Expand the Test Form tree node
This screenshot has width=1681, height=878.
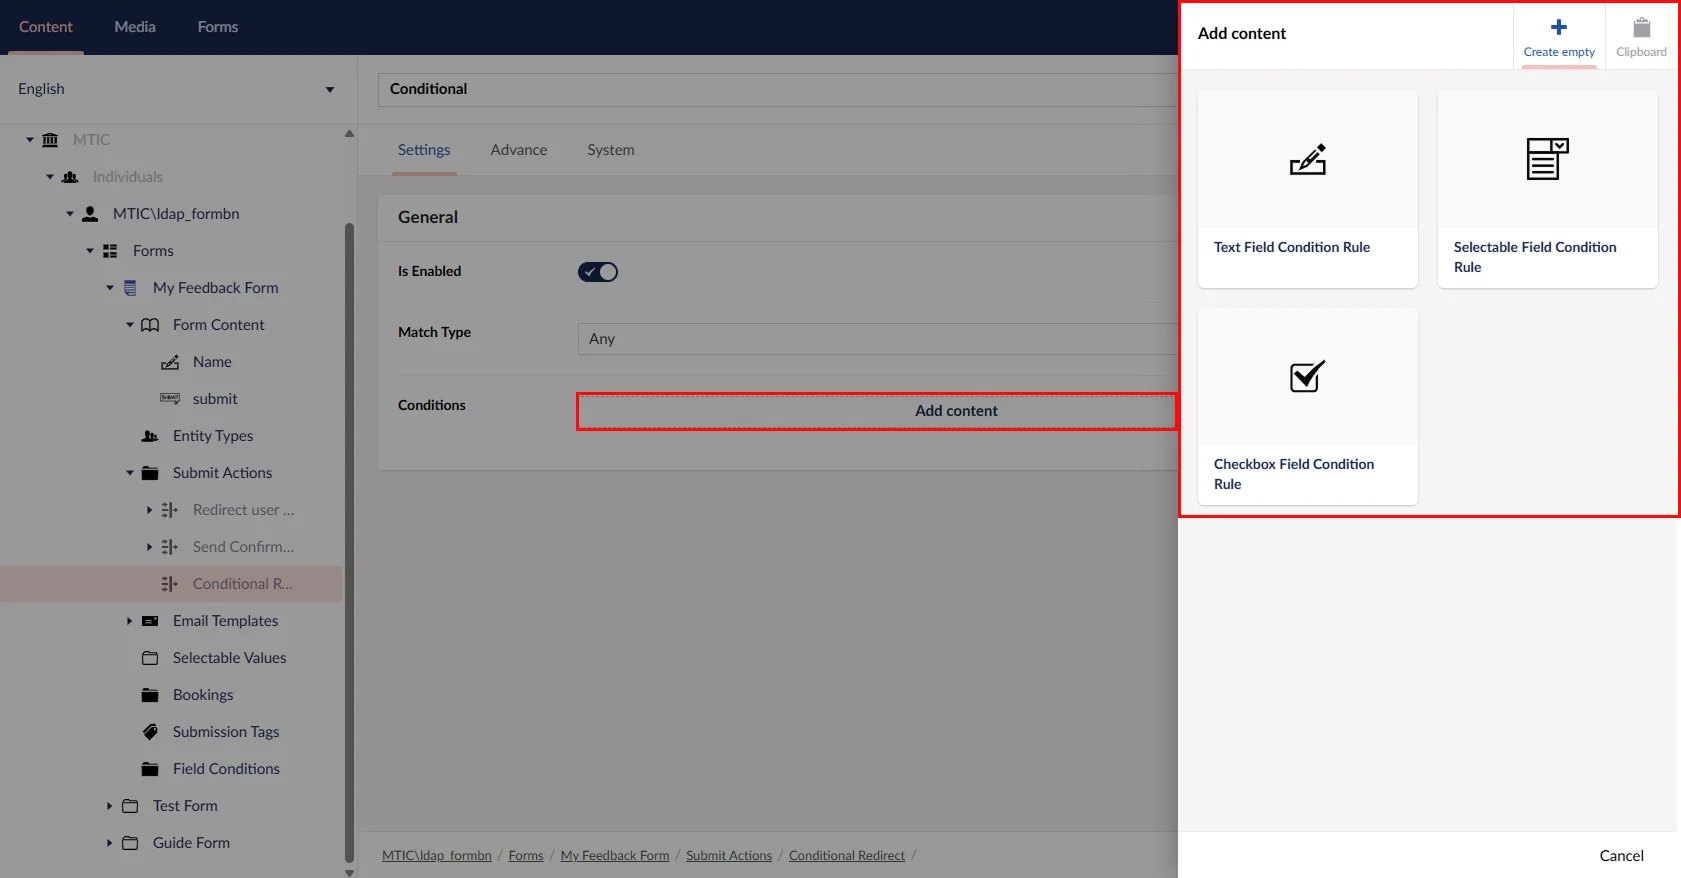coord(109,806)
